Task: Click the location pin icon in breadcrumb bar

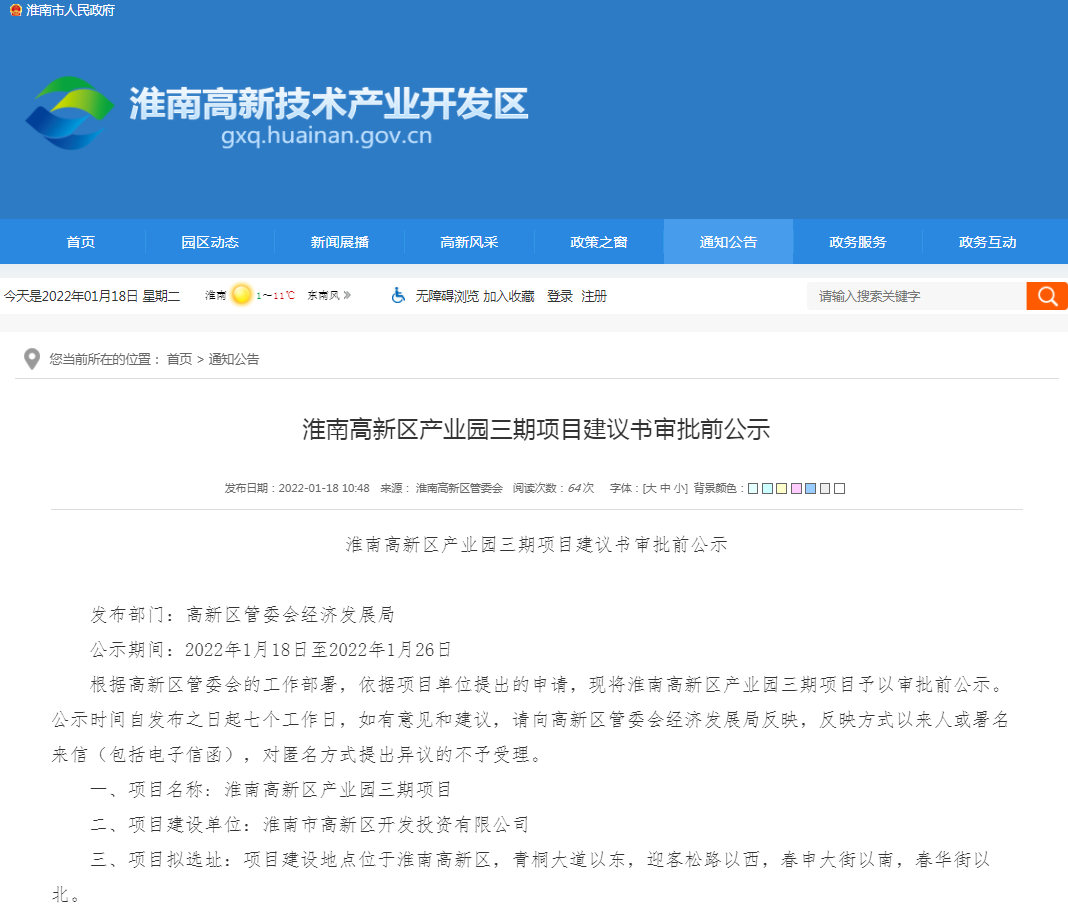Action: (31, 358)
